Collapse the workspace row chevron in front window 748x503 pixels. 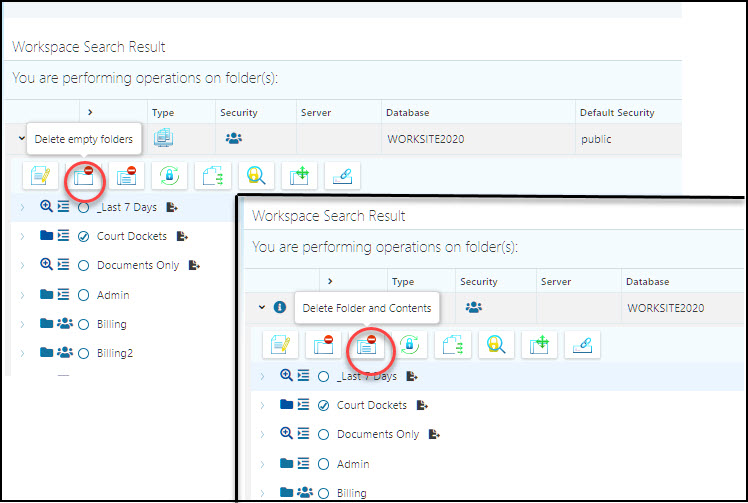[x=261, y=307]
